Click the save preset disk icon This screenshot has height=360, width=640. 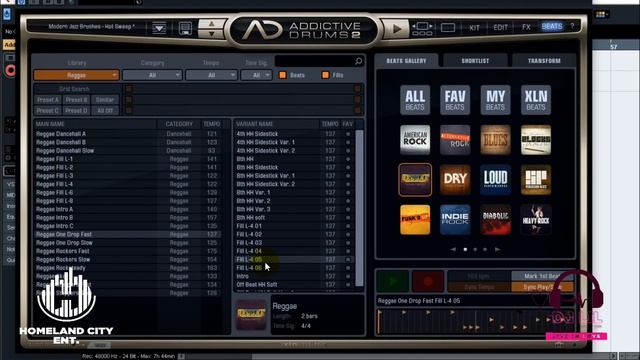pyautogui.click(x=185, y=28)
